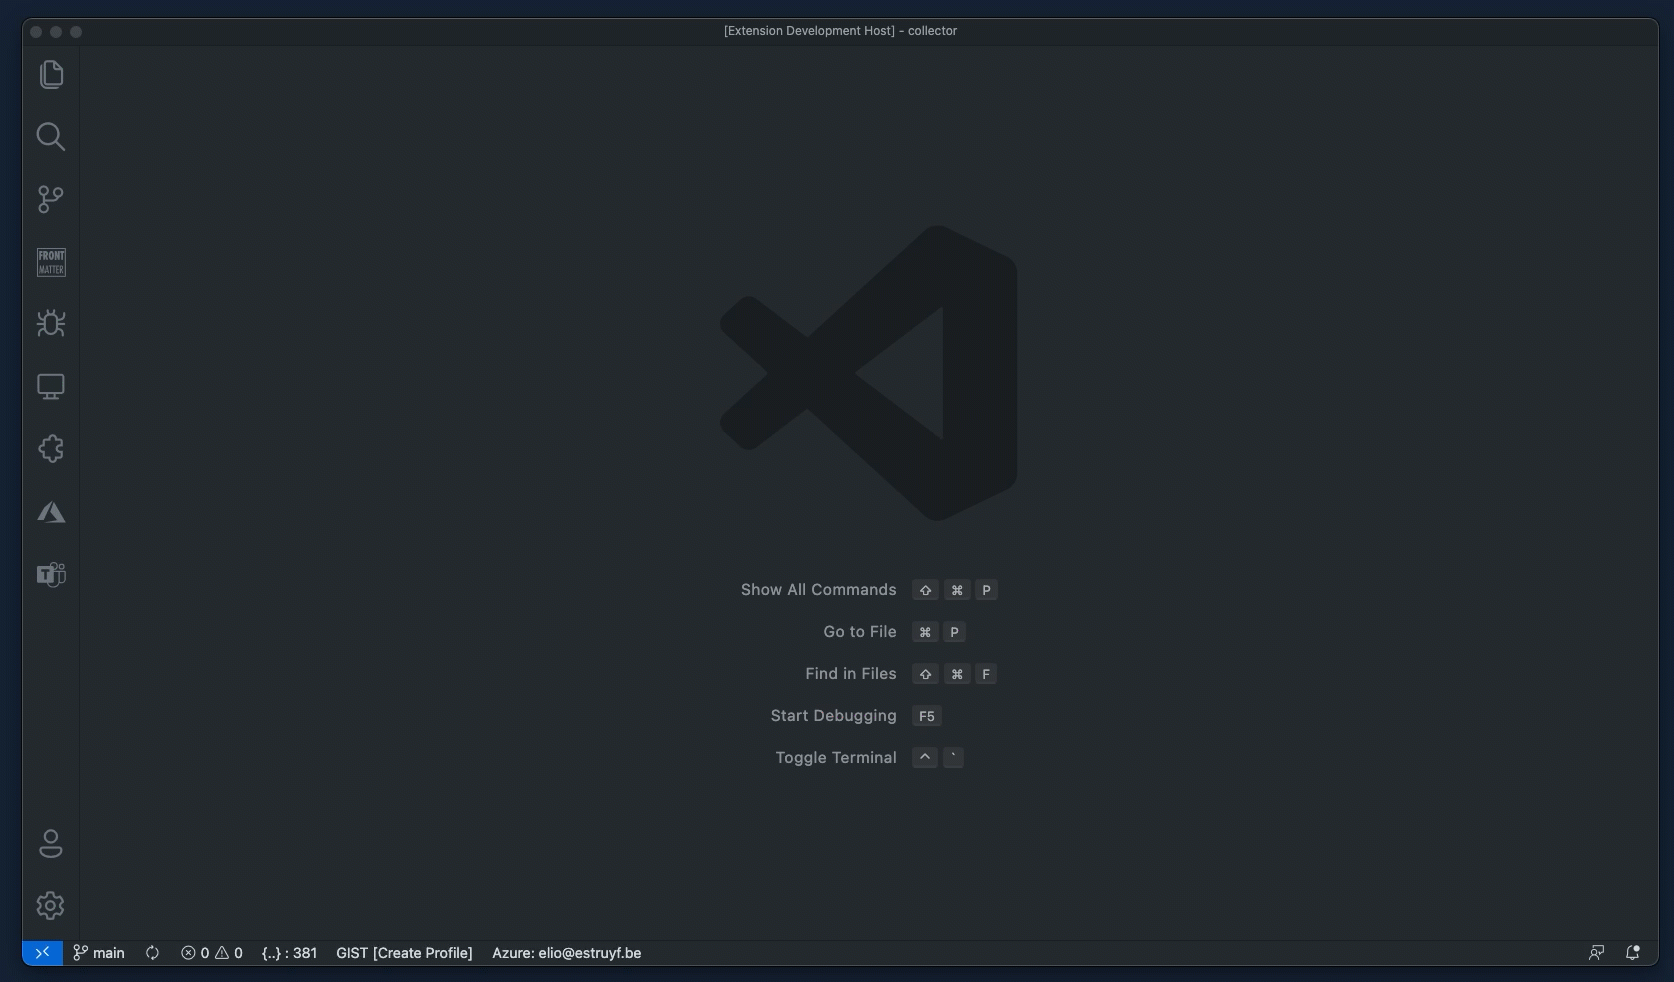Screen dimensions: 1674x982
Task: Open the Front Matter panel
Action: 51,262
